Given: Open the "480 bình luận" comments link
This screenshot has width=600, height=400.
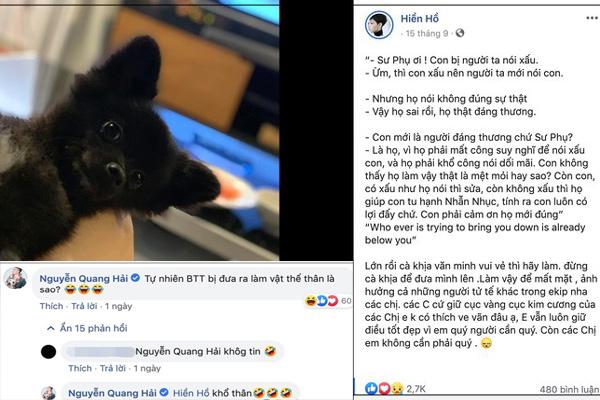Looking at the screenshot, I should coord(569,390).
